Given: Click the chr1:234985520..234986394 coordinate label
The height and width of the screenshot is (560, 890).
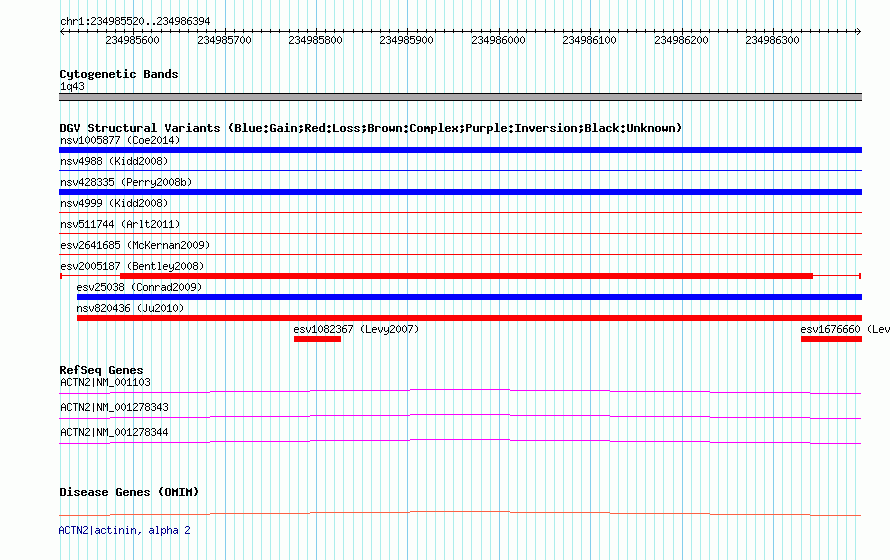Looking at the screenshot, I should tap(135, 21).
